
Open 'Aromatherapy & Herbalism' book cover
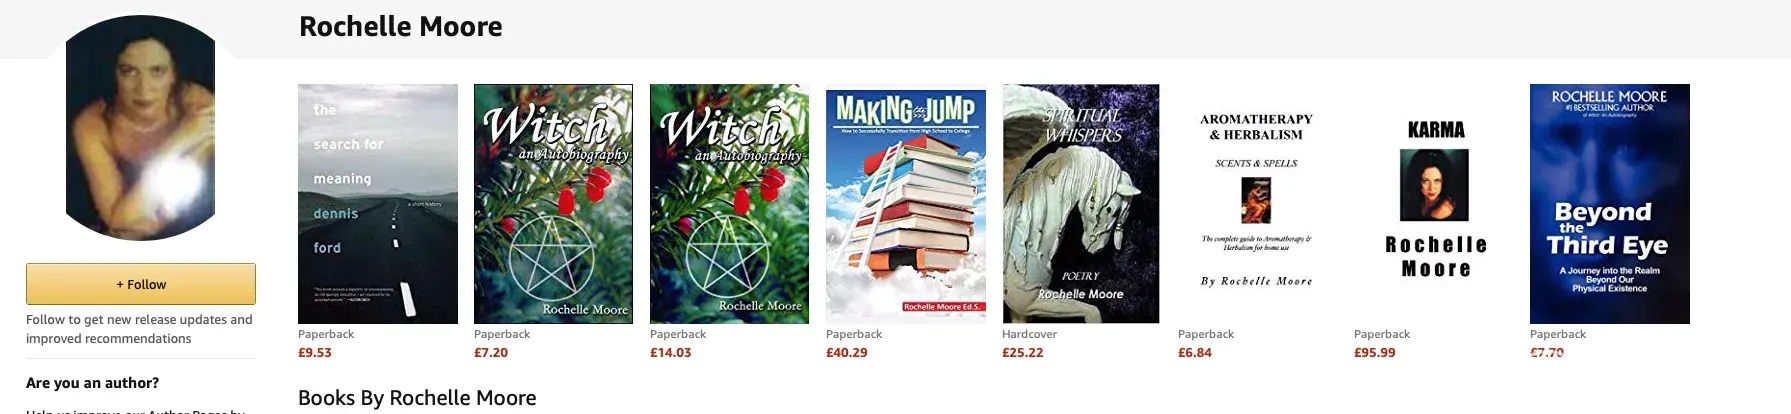click(1257, 204)
